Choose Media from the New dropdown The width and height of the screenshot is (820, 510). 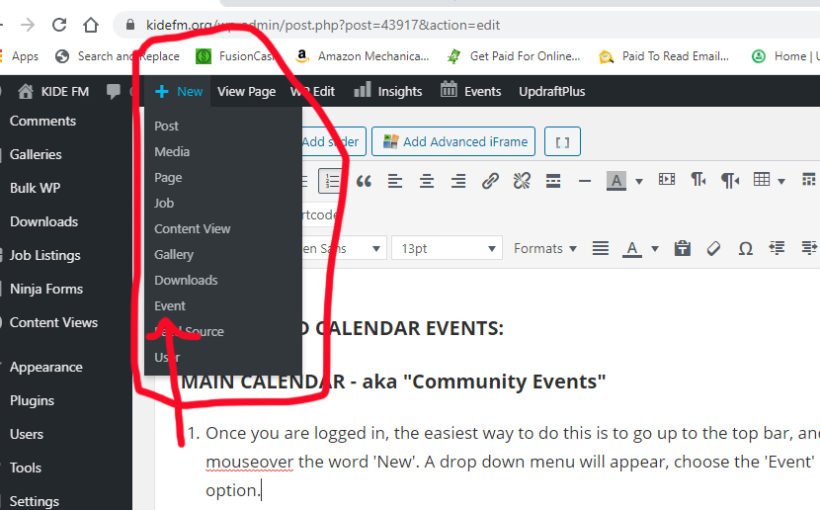click(x=172, y=152)
